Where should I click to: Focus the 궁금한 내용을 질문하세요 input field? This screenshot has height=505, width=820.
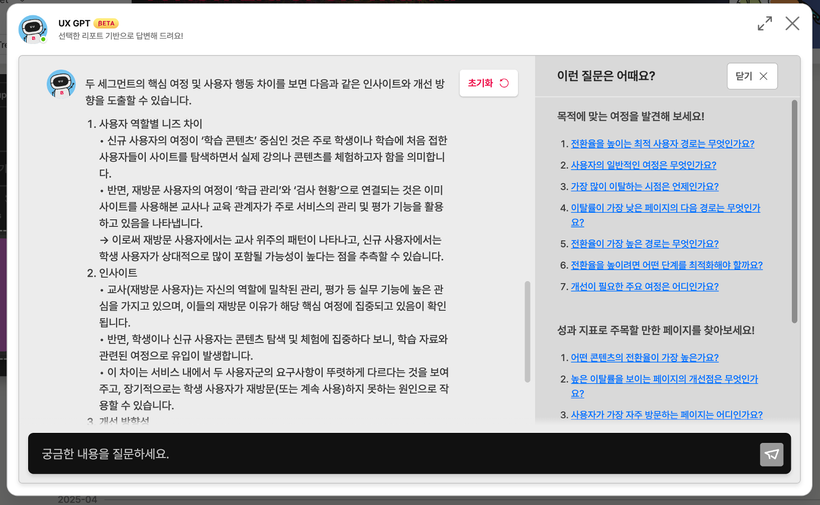click(x=390, y=454)
